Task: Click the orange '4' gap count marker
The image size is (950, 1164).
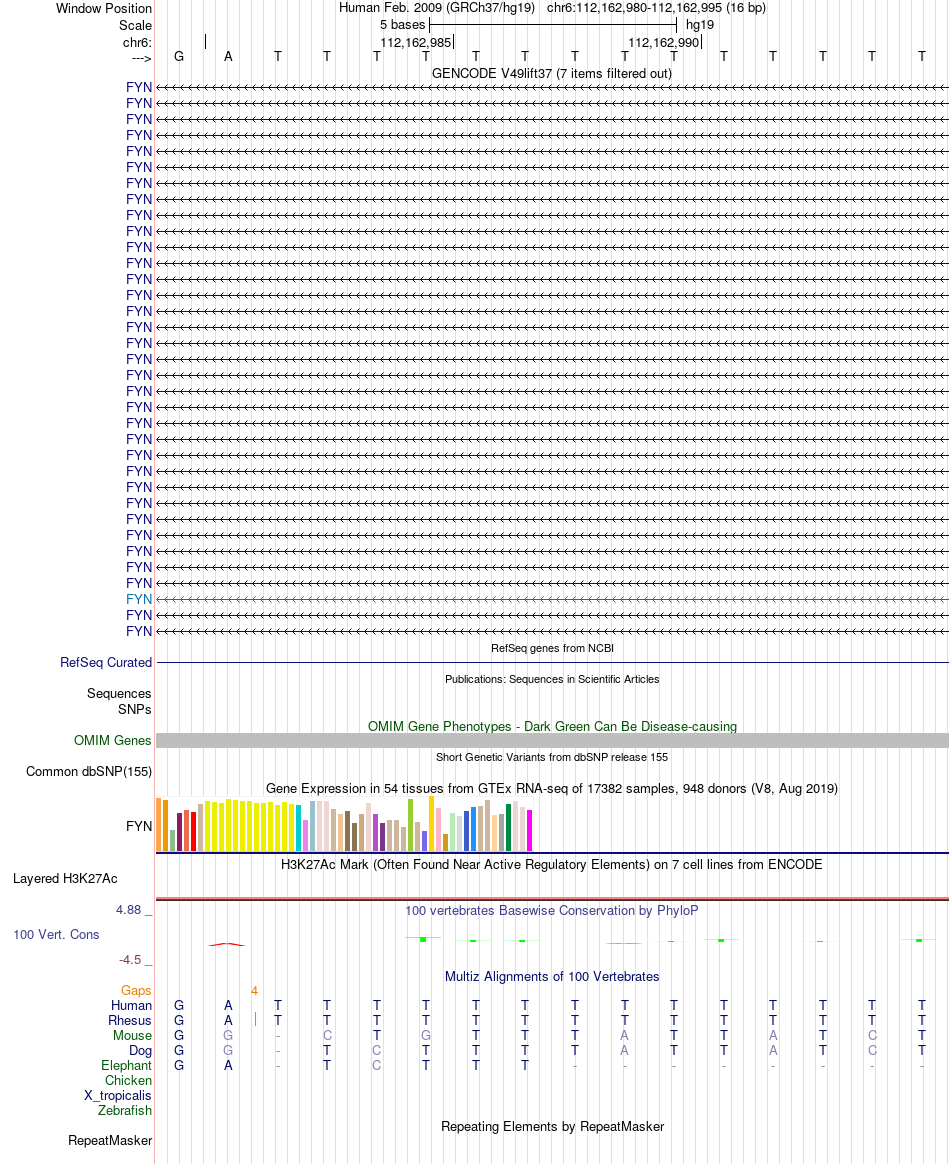Action: click(255, 990)
